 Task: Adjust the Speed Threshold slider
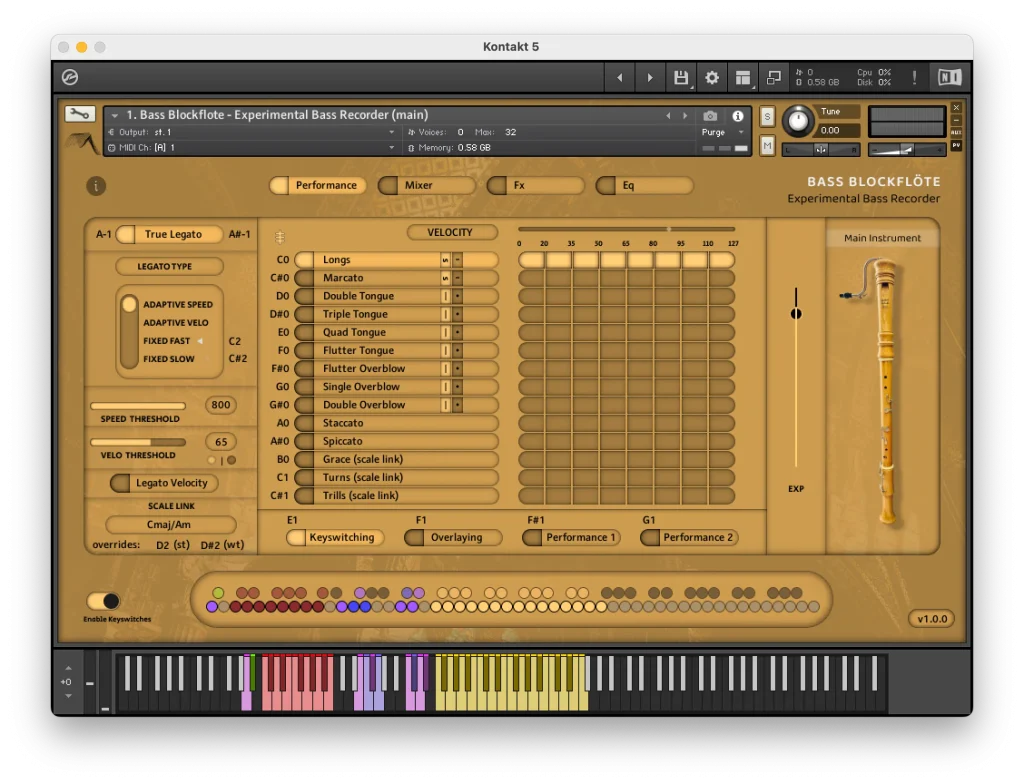click(x=138, y=405)
